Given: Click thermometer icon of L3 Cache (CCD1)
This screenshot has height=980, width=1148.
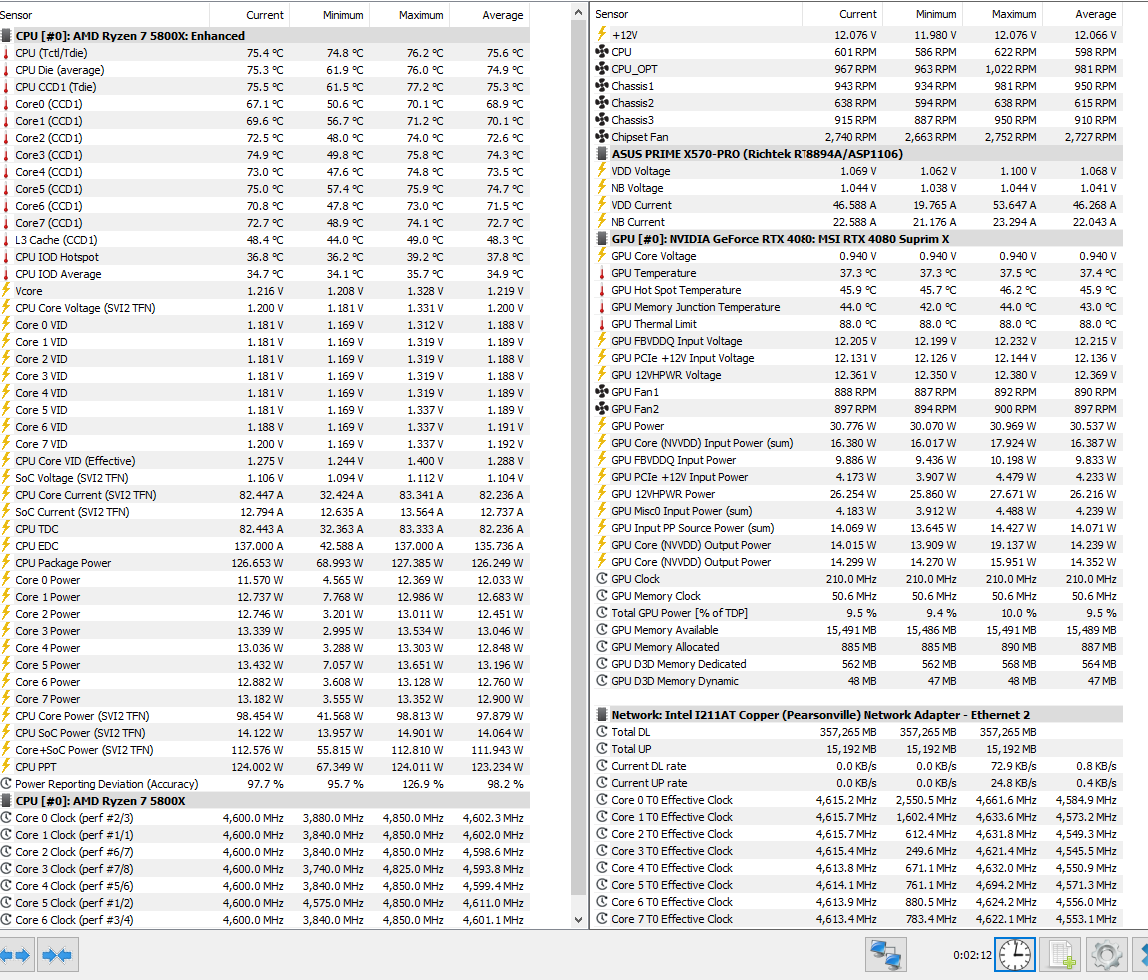Looking at the screenshot, I should (7, 240).
